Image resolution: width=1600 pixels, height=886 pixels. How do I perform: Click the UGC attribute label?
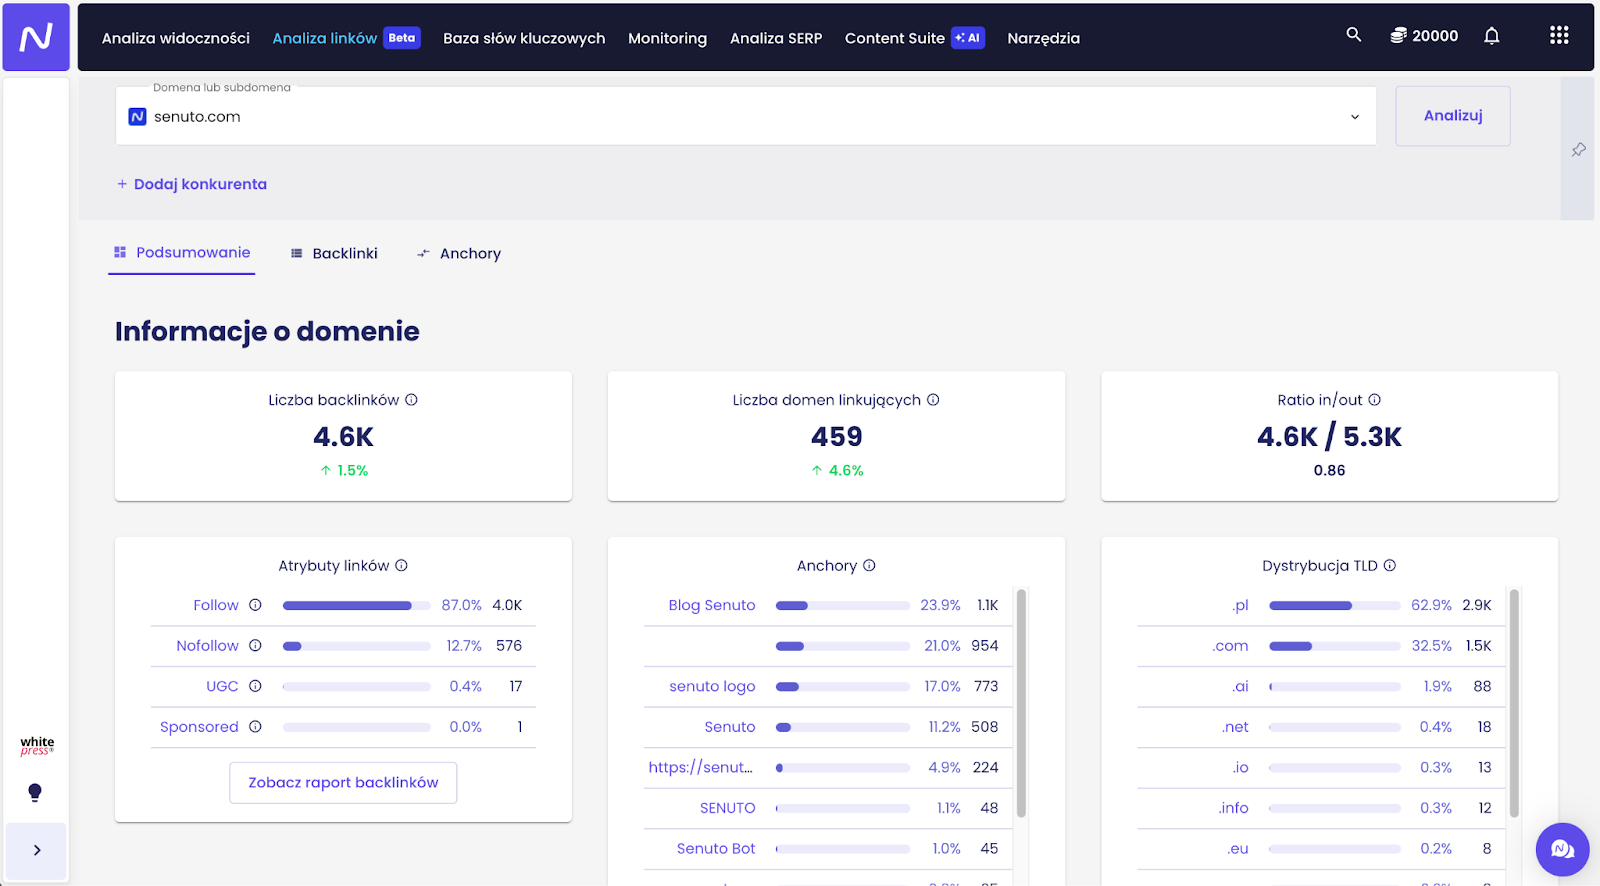222,686
